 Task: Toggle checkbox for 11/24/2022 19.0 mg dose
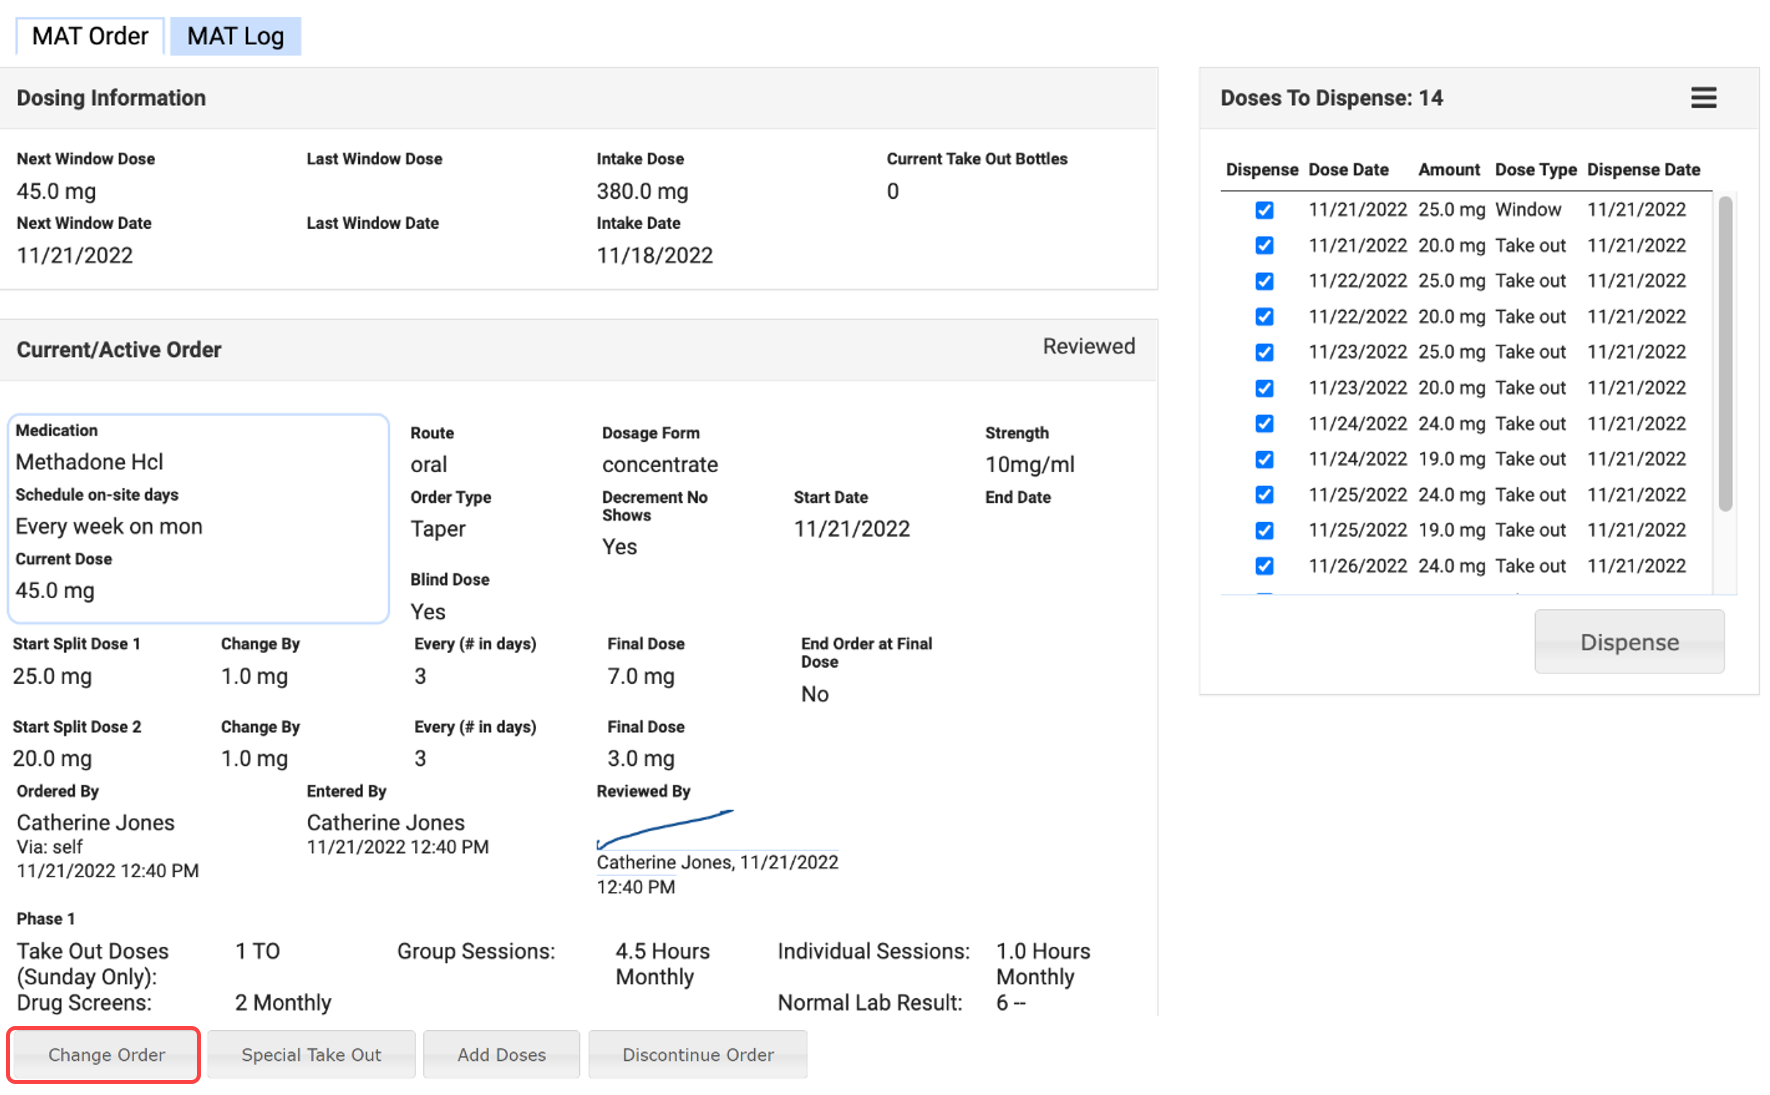[1264, 459]
